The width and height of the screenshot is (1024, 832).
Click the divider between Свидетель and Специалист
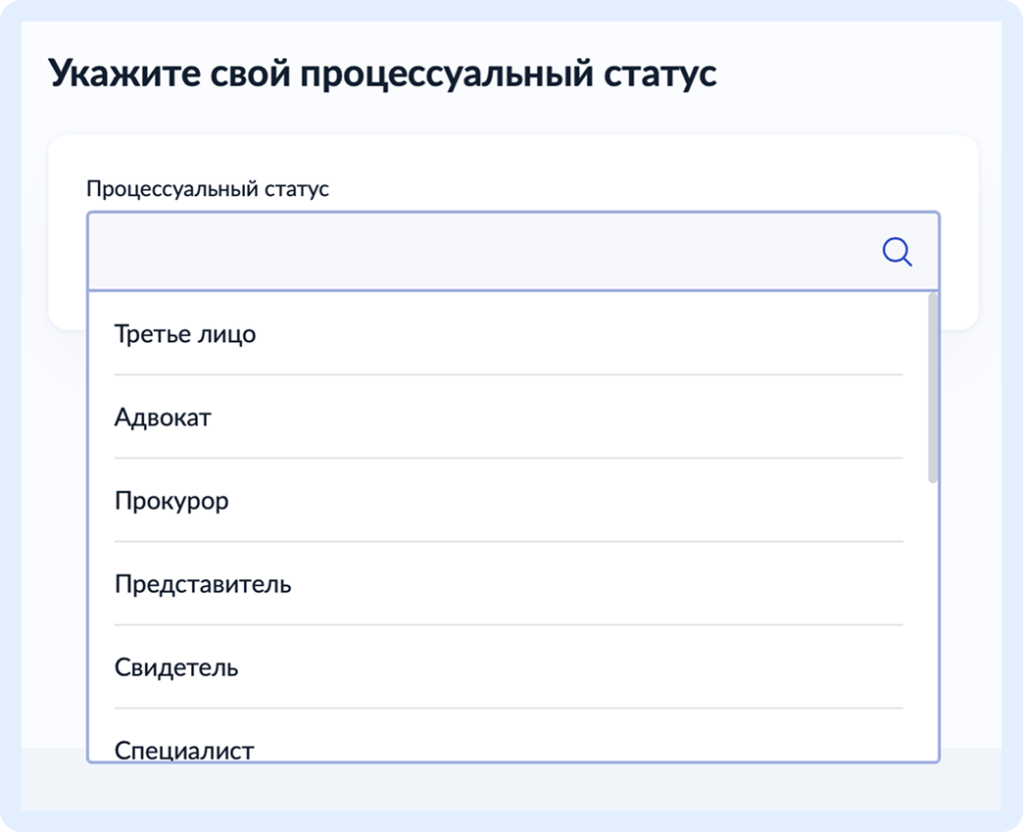tap(508, 708)
